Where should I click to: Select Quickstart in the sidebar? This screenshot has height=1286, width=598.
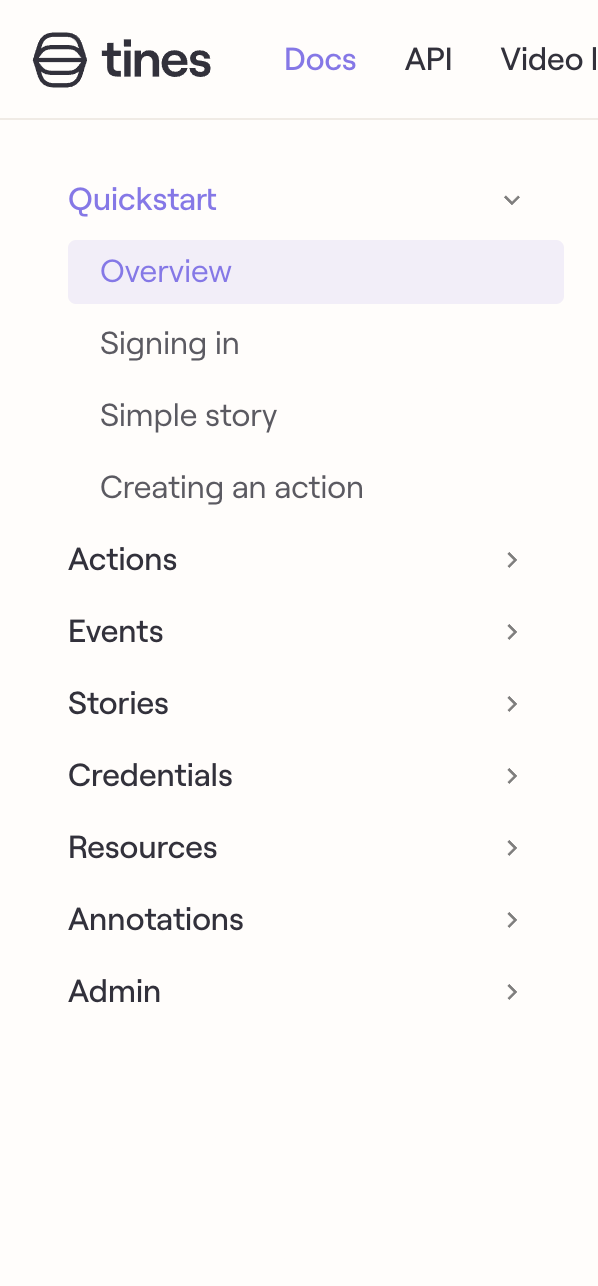(x=142, y=200)
